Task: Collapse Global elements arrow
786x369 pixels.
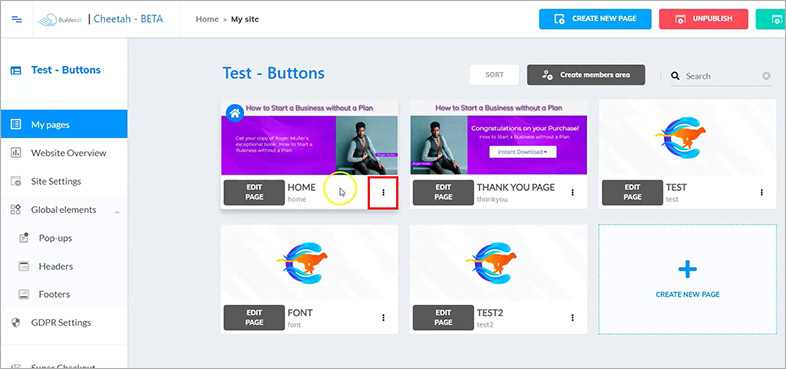Action: pyautogui.click(x=117, y=212)
